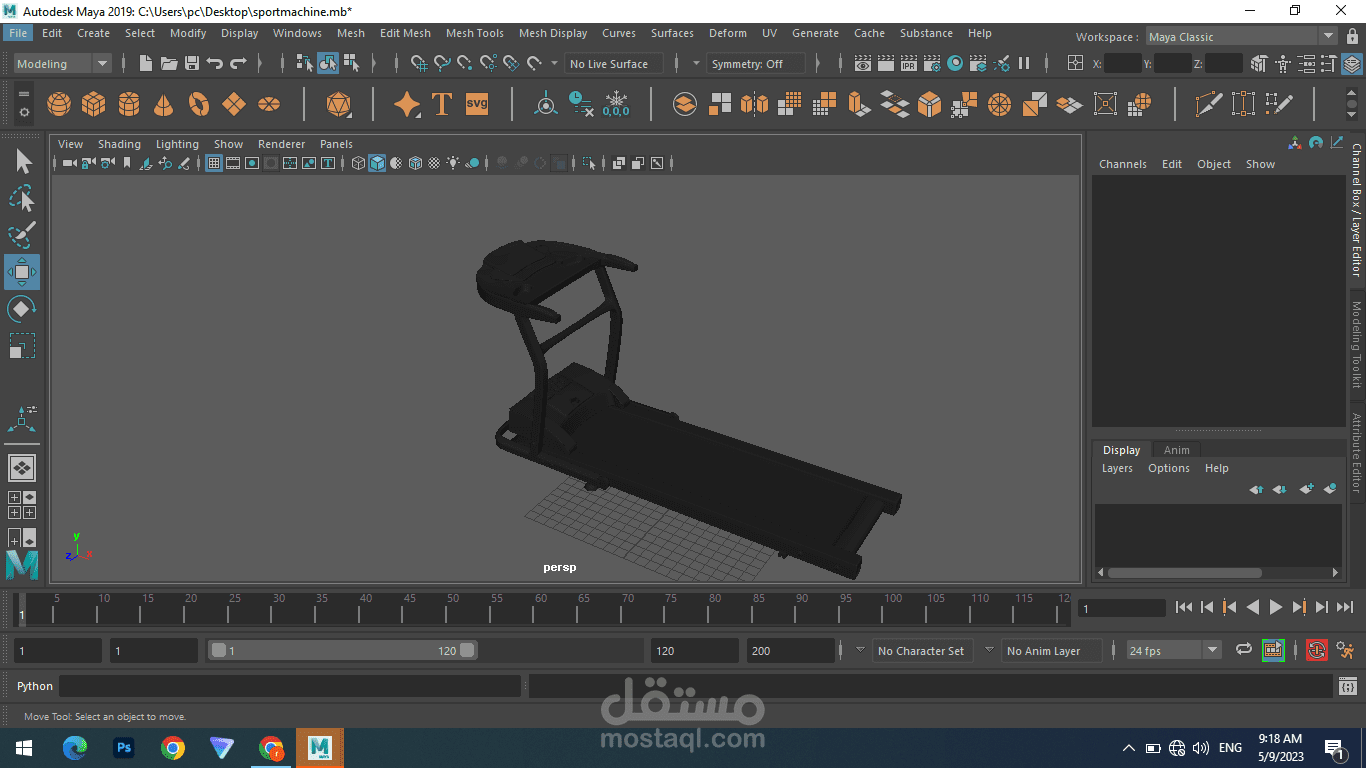Open the Platonic Solid shelf icon
The height and width of the screenshot is (768, 1366).
pyautogui.click(x=339, y=104)
